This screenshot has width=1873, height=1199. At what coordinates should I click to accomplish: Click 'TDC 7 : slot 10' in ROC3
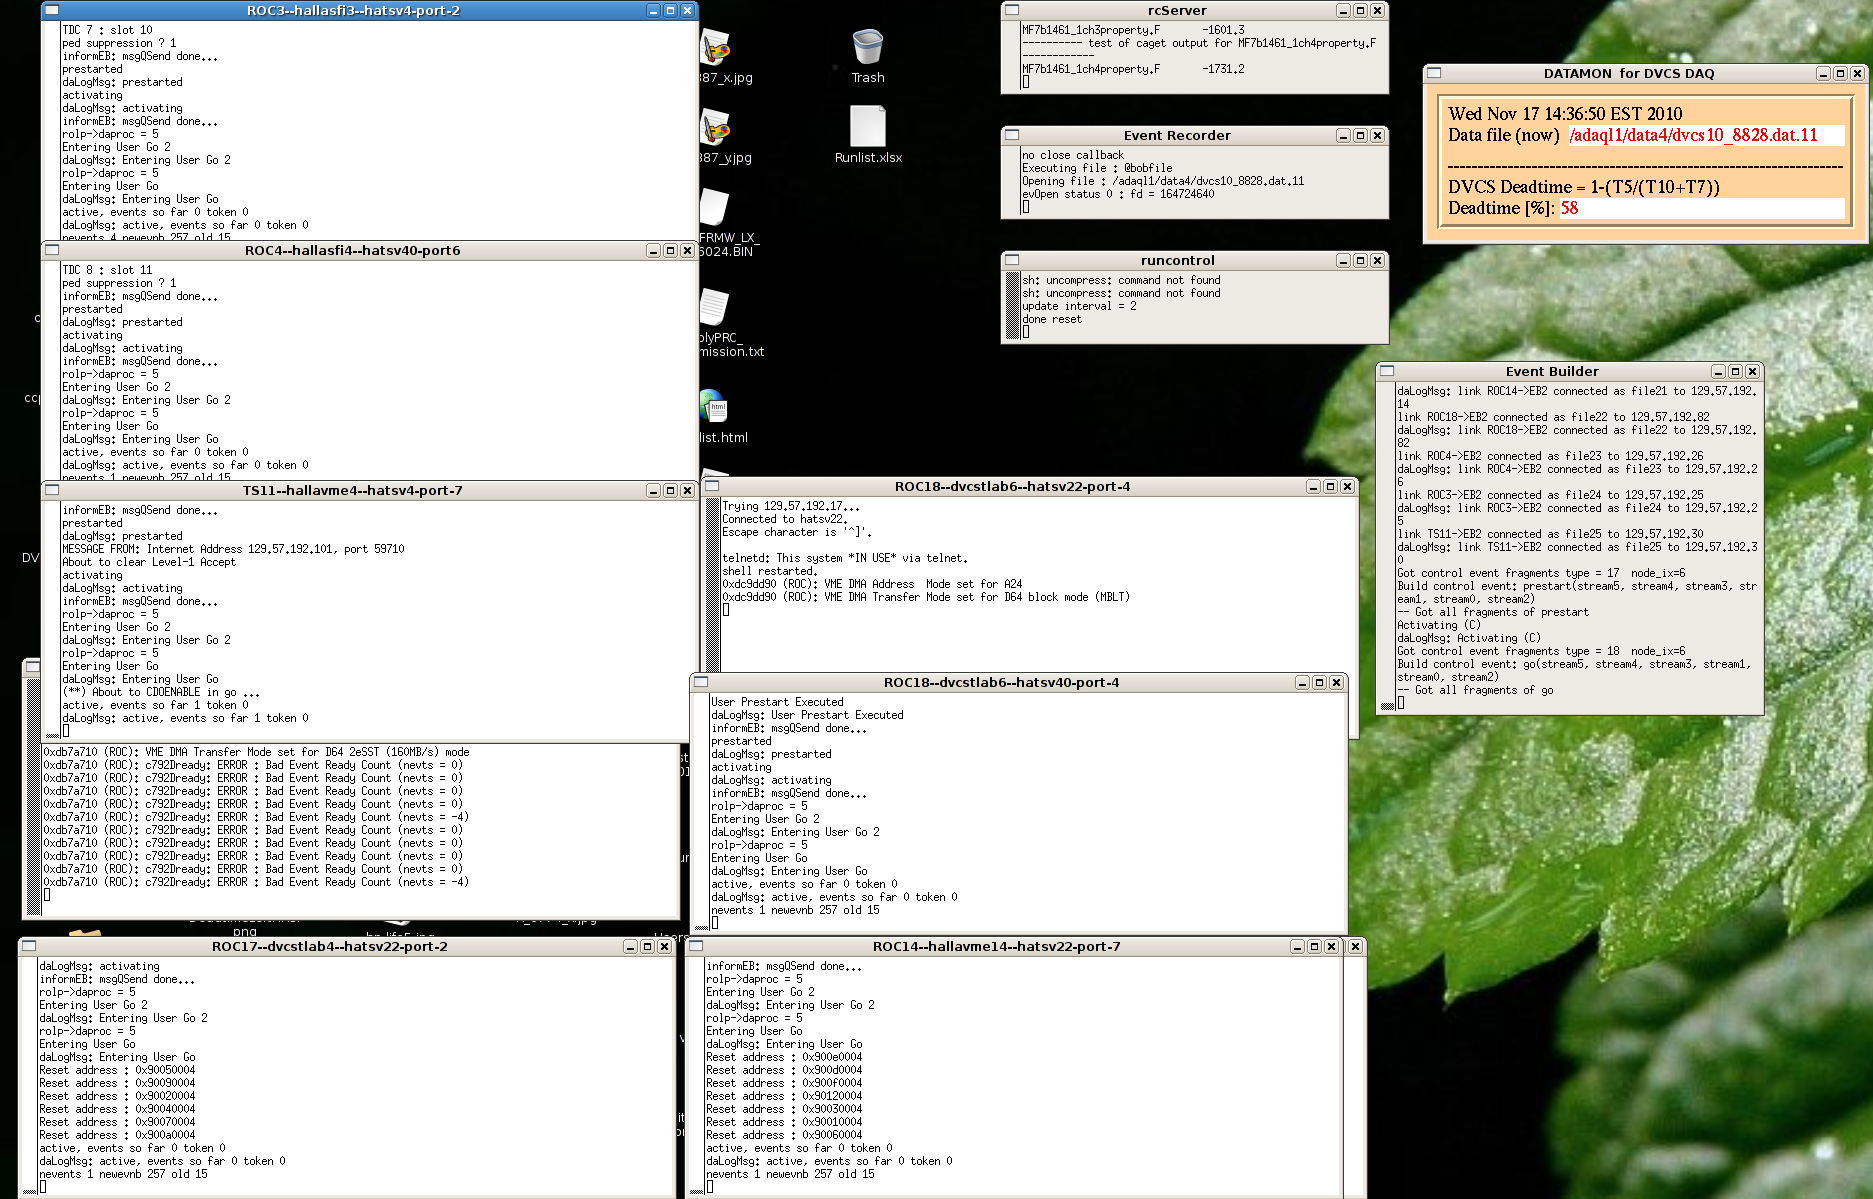pyautogui.click(x=107, y=30)
